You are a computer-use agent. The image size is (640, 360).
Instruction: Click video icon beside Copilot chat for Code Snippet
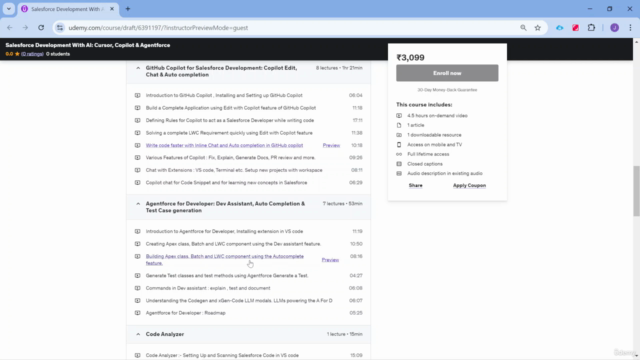[x=138, y=182]
